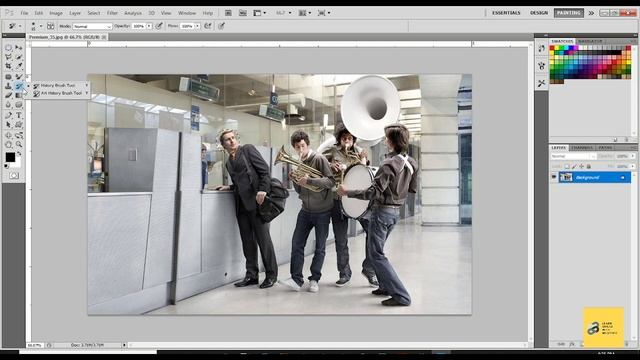Screen dimensions: 640x360
Task: Select the Magic Wand tool
Action: pos(19,57)
